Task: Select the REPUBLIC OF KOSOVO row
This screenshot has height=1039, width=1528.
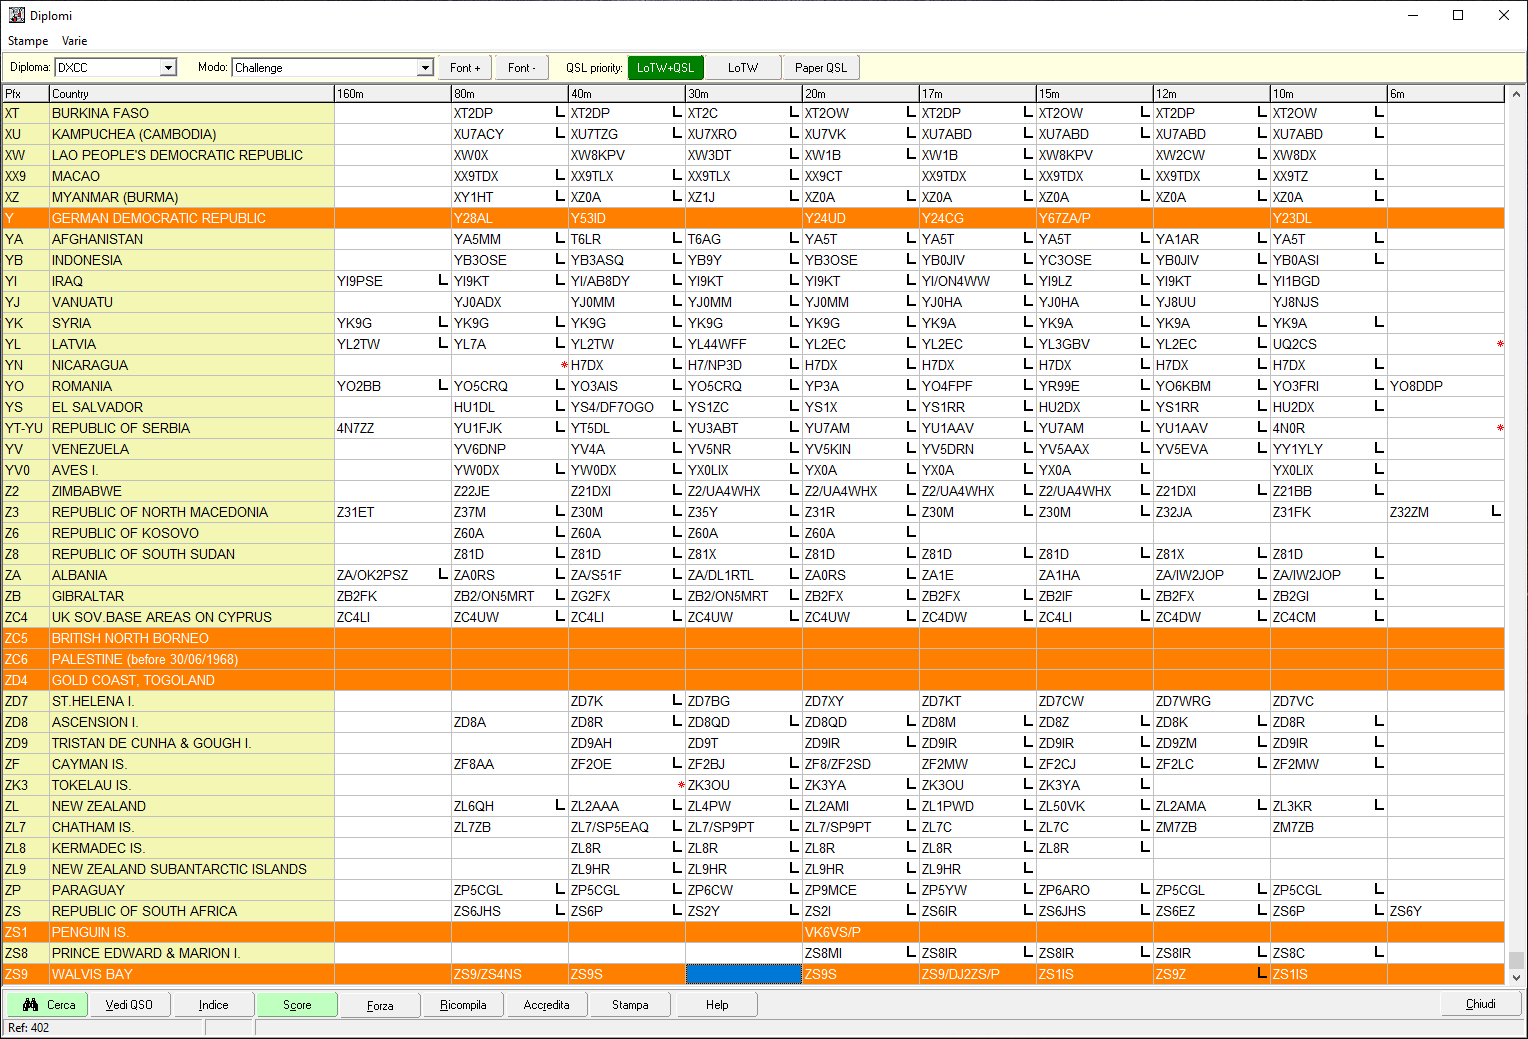Action: click(x=754, y=533)
